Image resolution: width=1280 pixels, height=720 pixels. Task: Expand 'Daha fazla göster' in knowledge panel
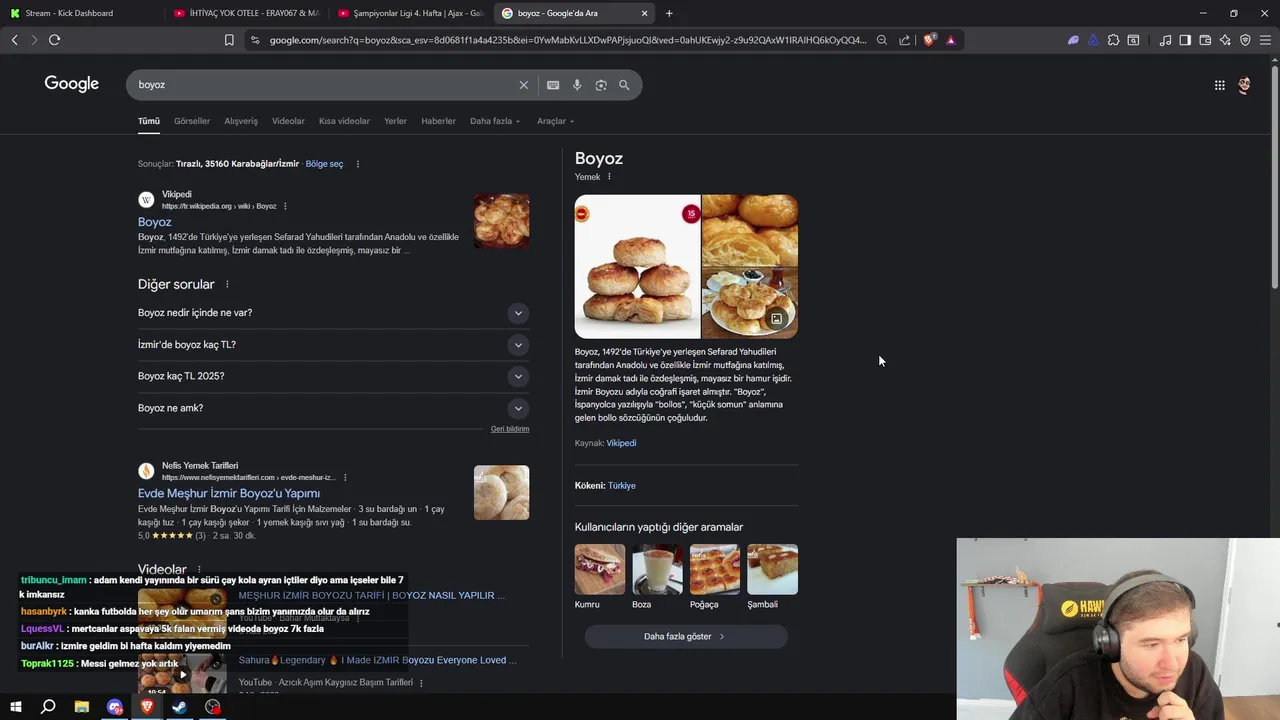click(x=686, y=636)
